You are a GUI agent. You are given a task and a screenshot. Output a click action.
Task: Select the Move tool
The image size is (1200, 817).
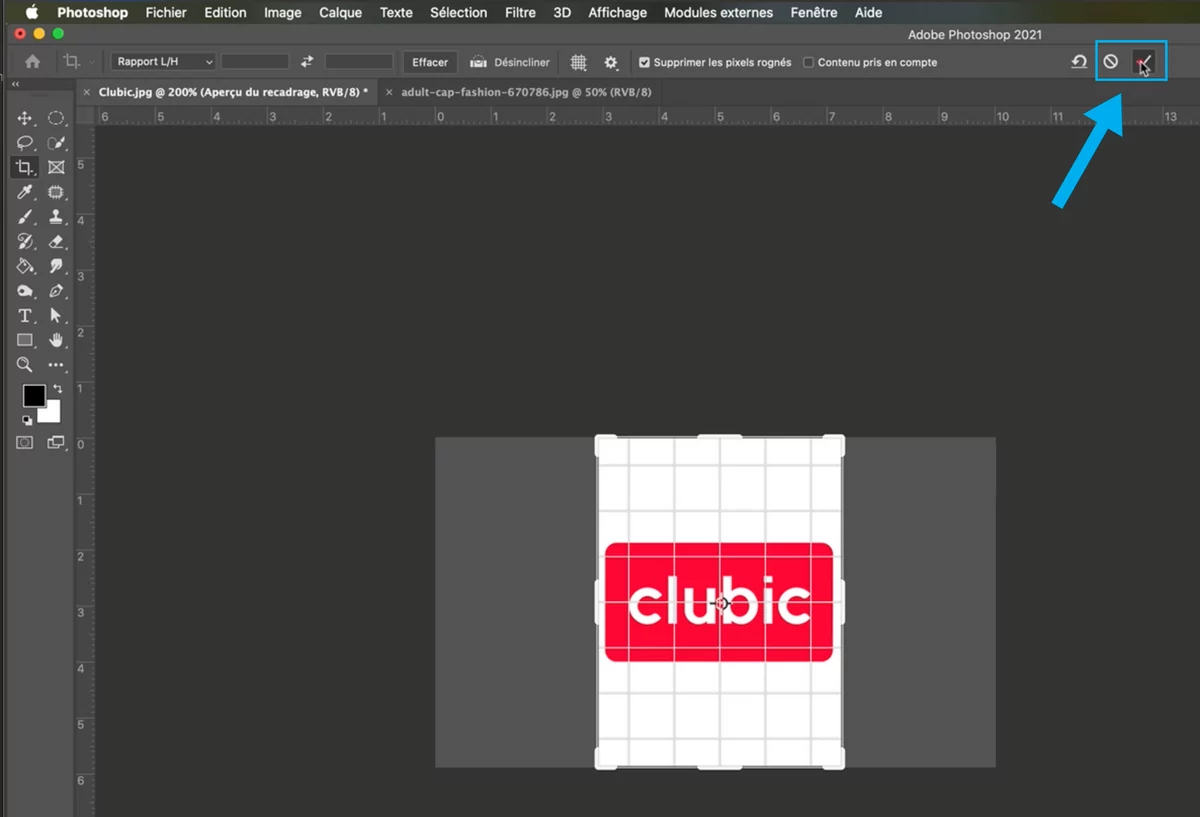25,119
